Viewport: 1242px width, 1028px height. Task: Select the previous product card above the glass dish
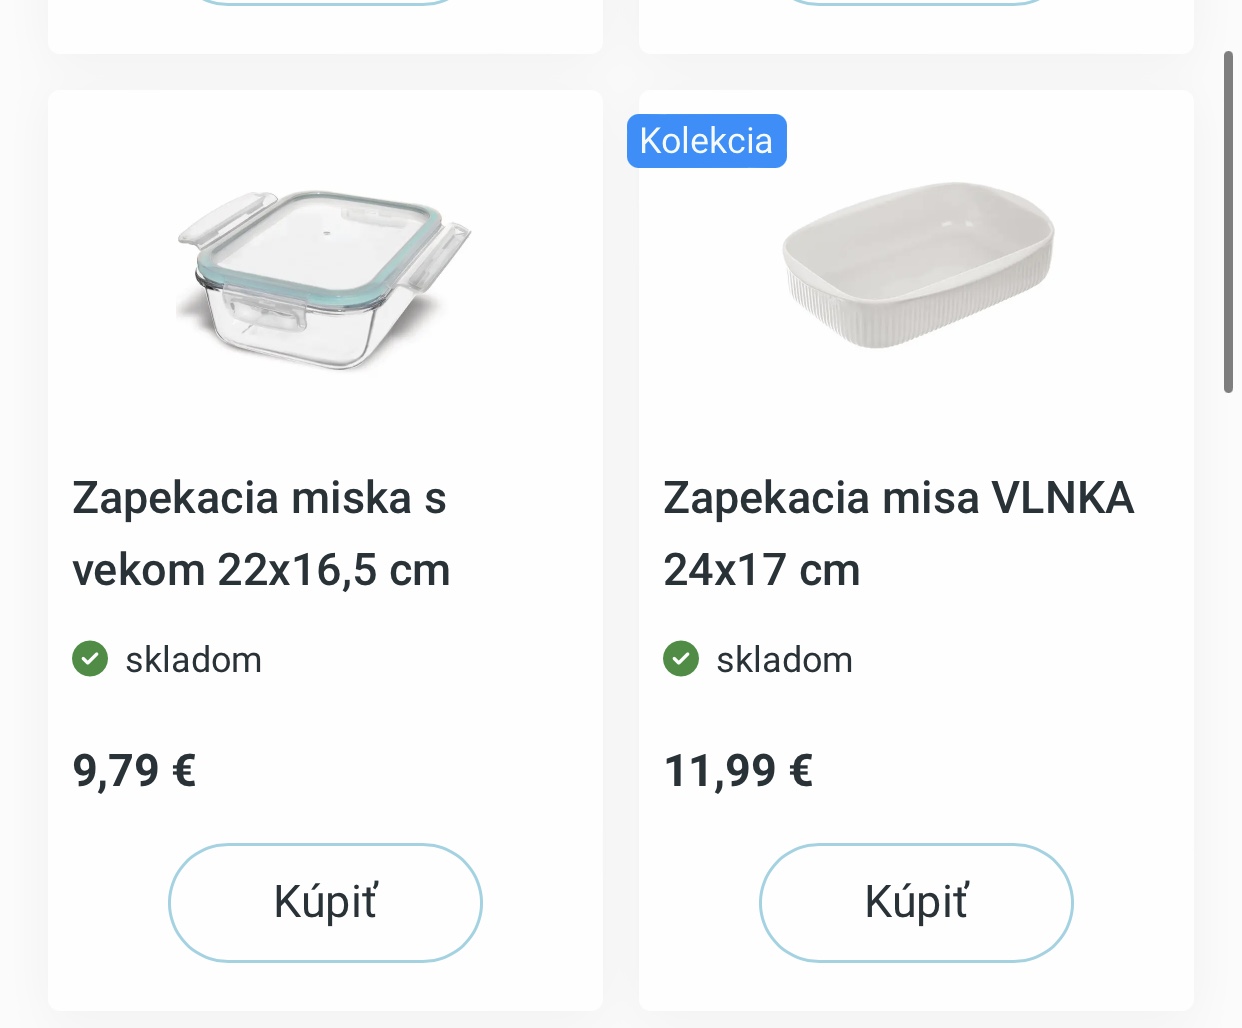tap(325, 30)
